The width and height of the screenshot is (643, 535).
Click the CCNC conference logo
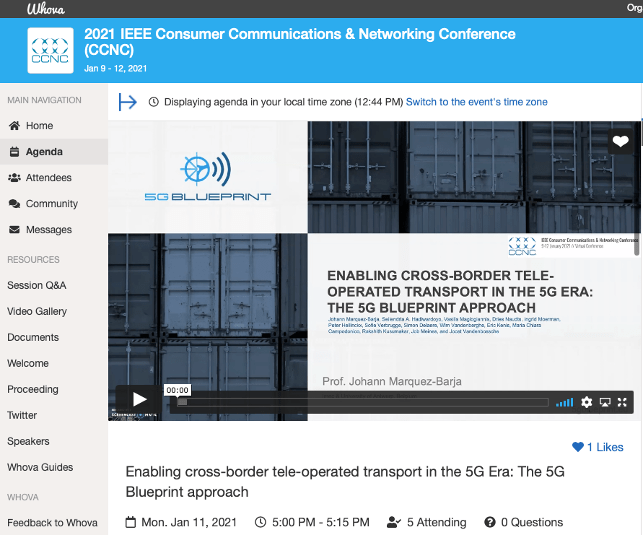click(x=50, y=48)
